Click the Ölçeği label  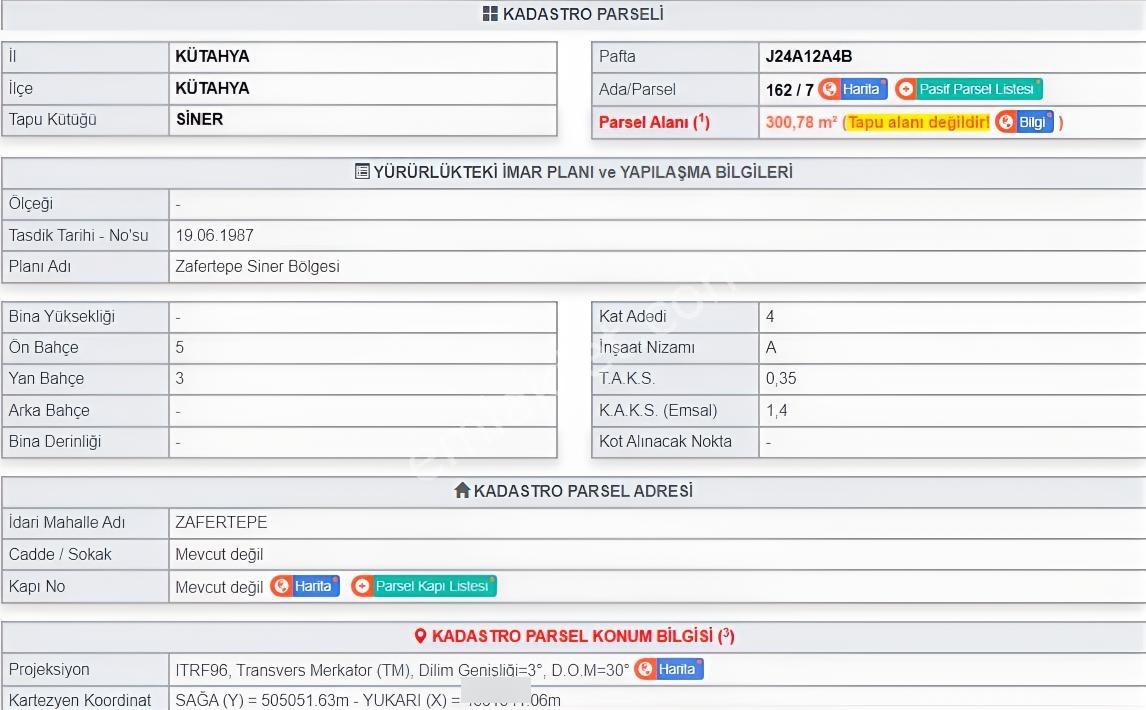(31, 203)
